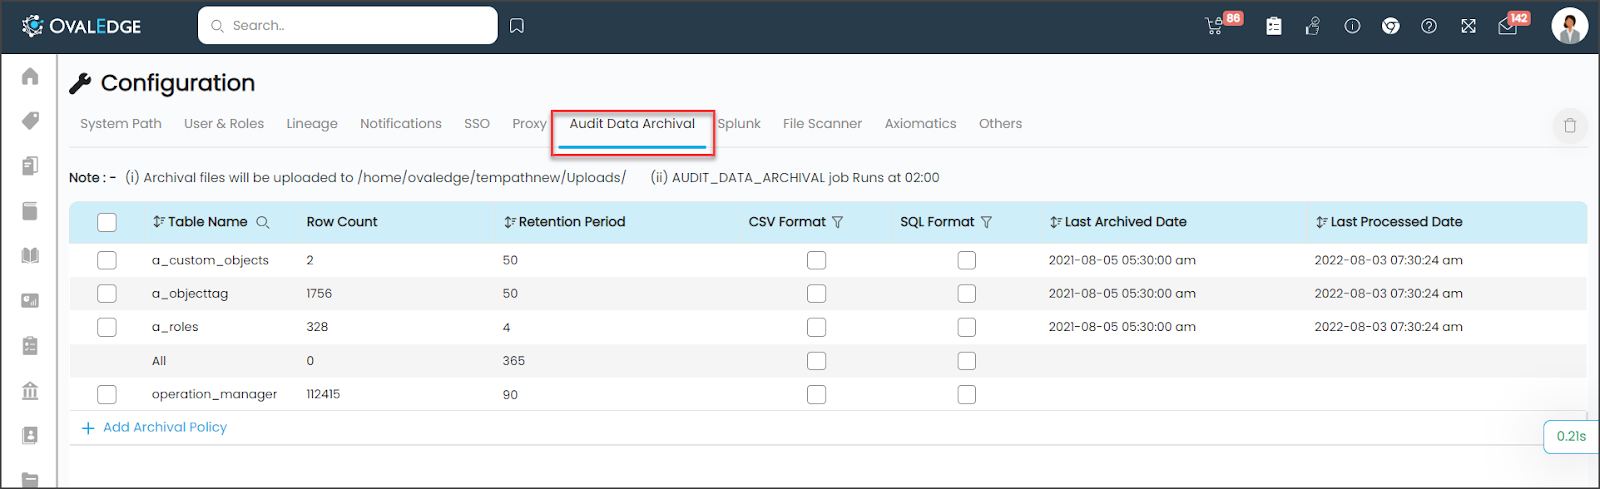The image size is (1600, 489).
Task: Open the help question mark icon
Action: point(1429,26)
